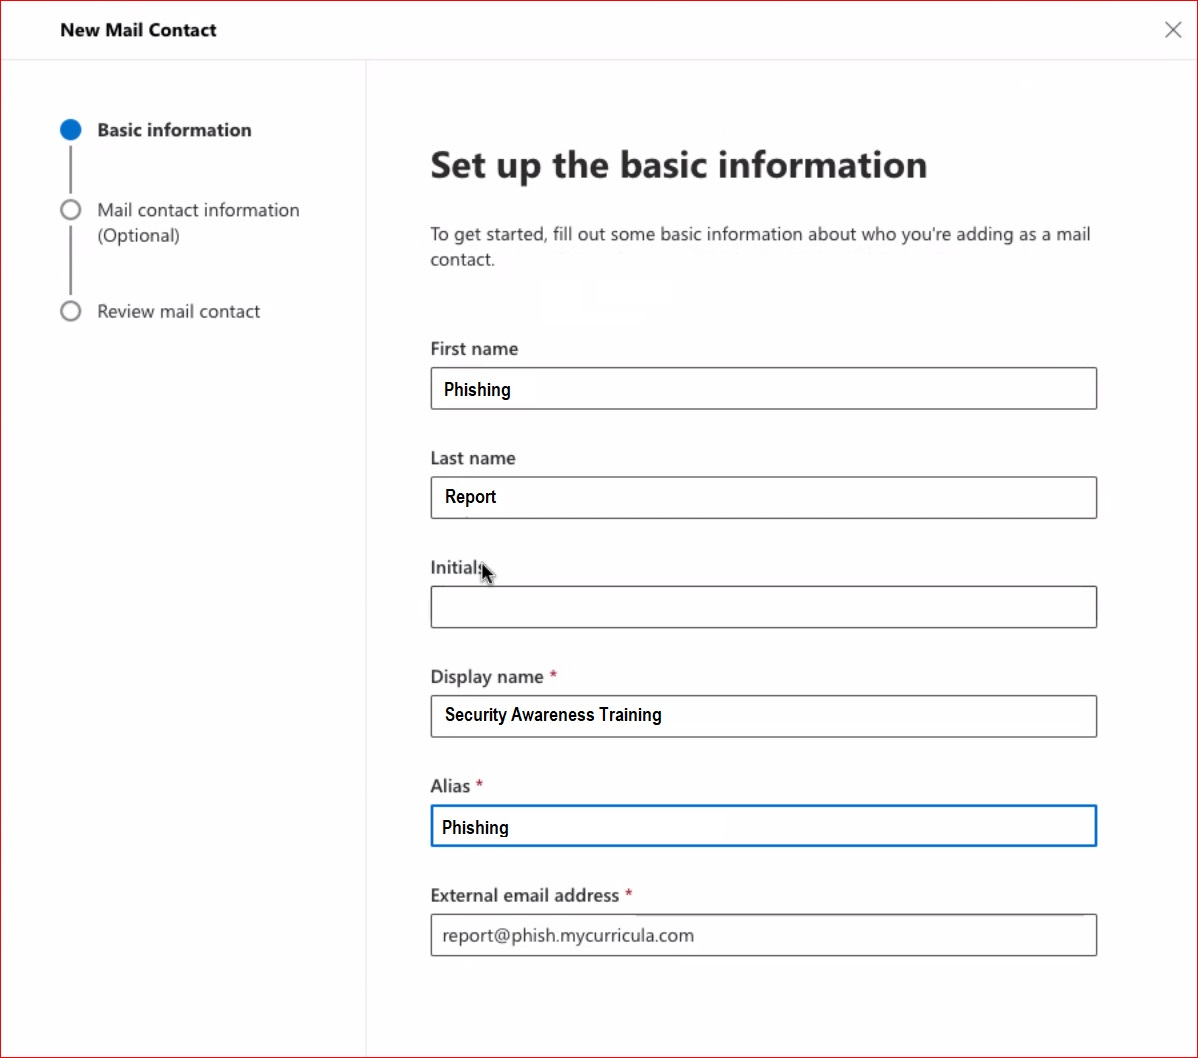The width and height of the screenshot is (1198, 1058).
Task: Click the 'External email address' field label
Action: [525, 895]
